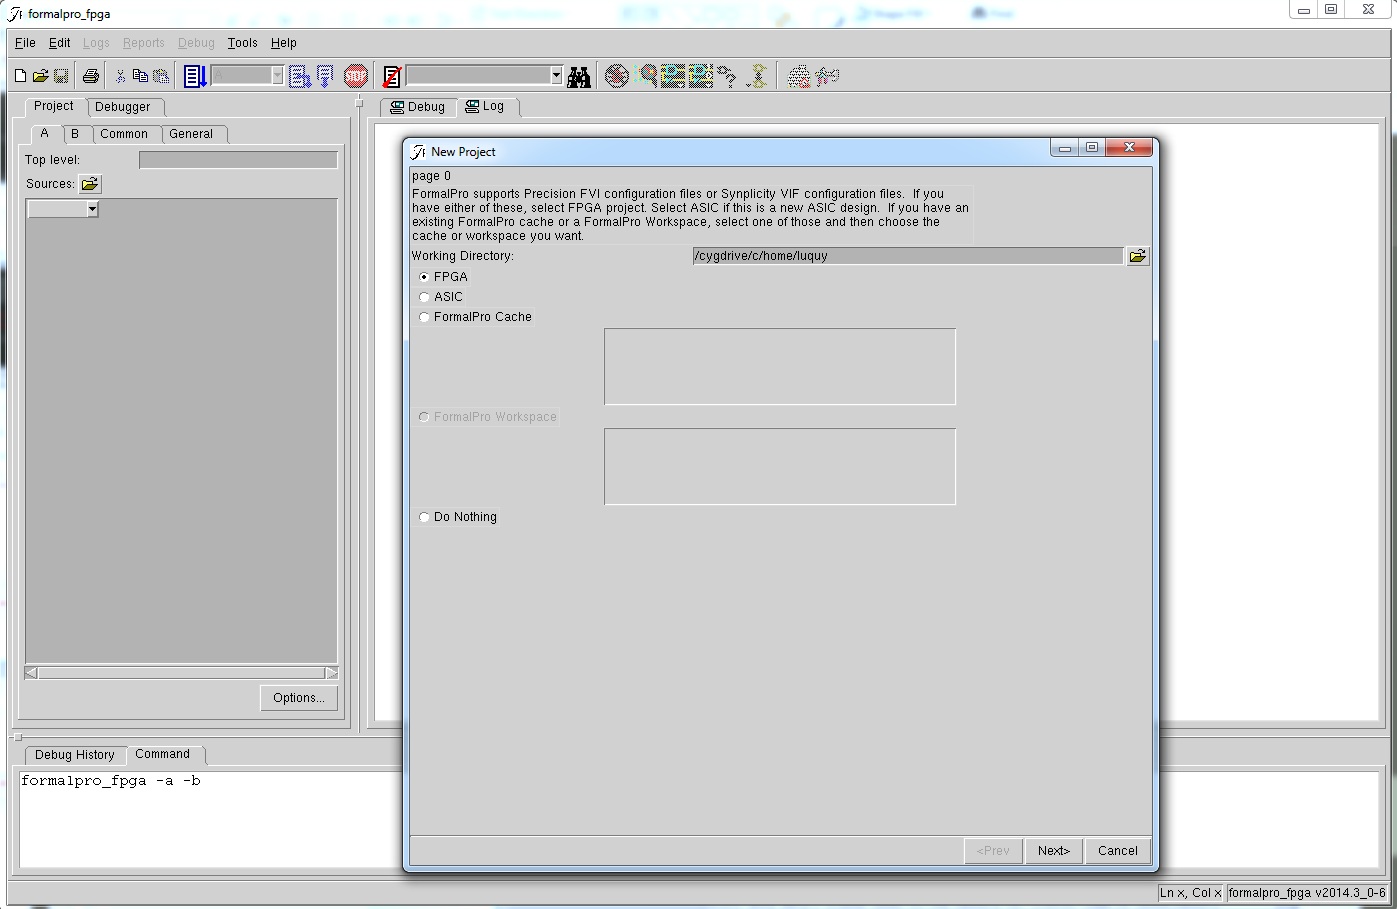The image size is (1397, 909).
Task: Open the Debug History tab
Action: tap(75, 755)
